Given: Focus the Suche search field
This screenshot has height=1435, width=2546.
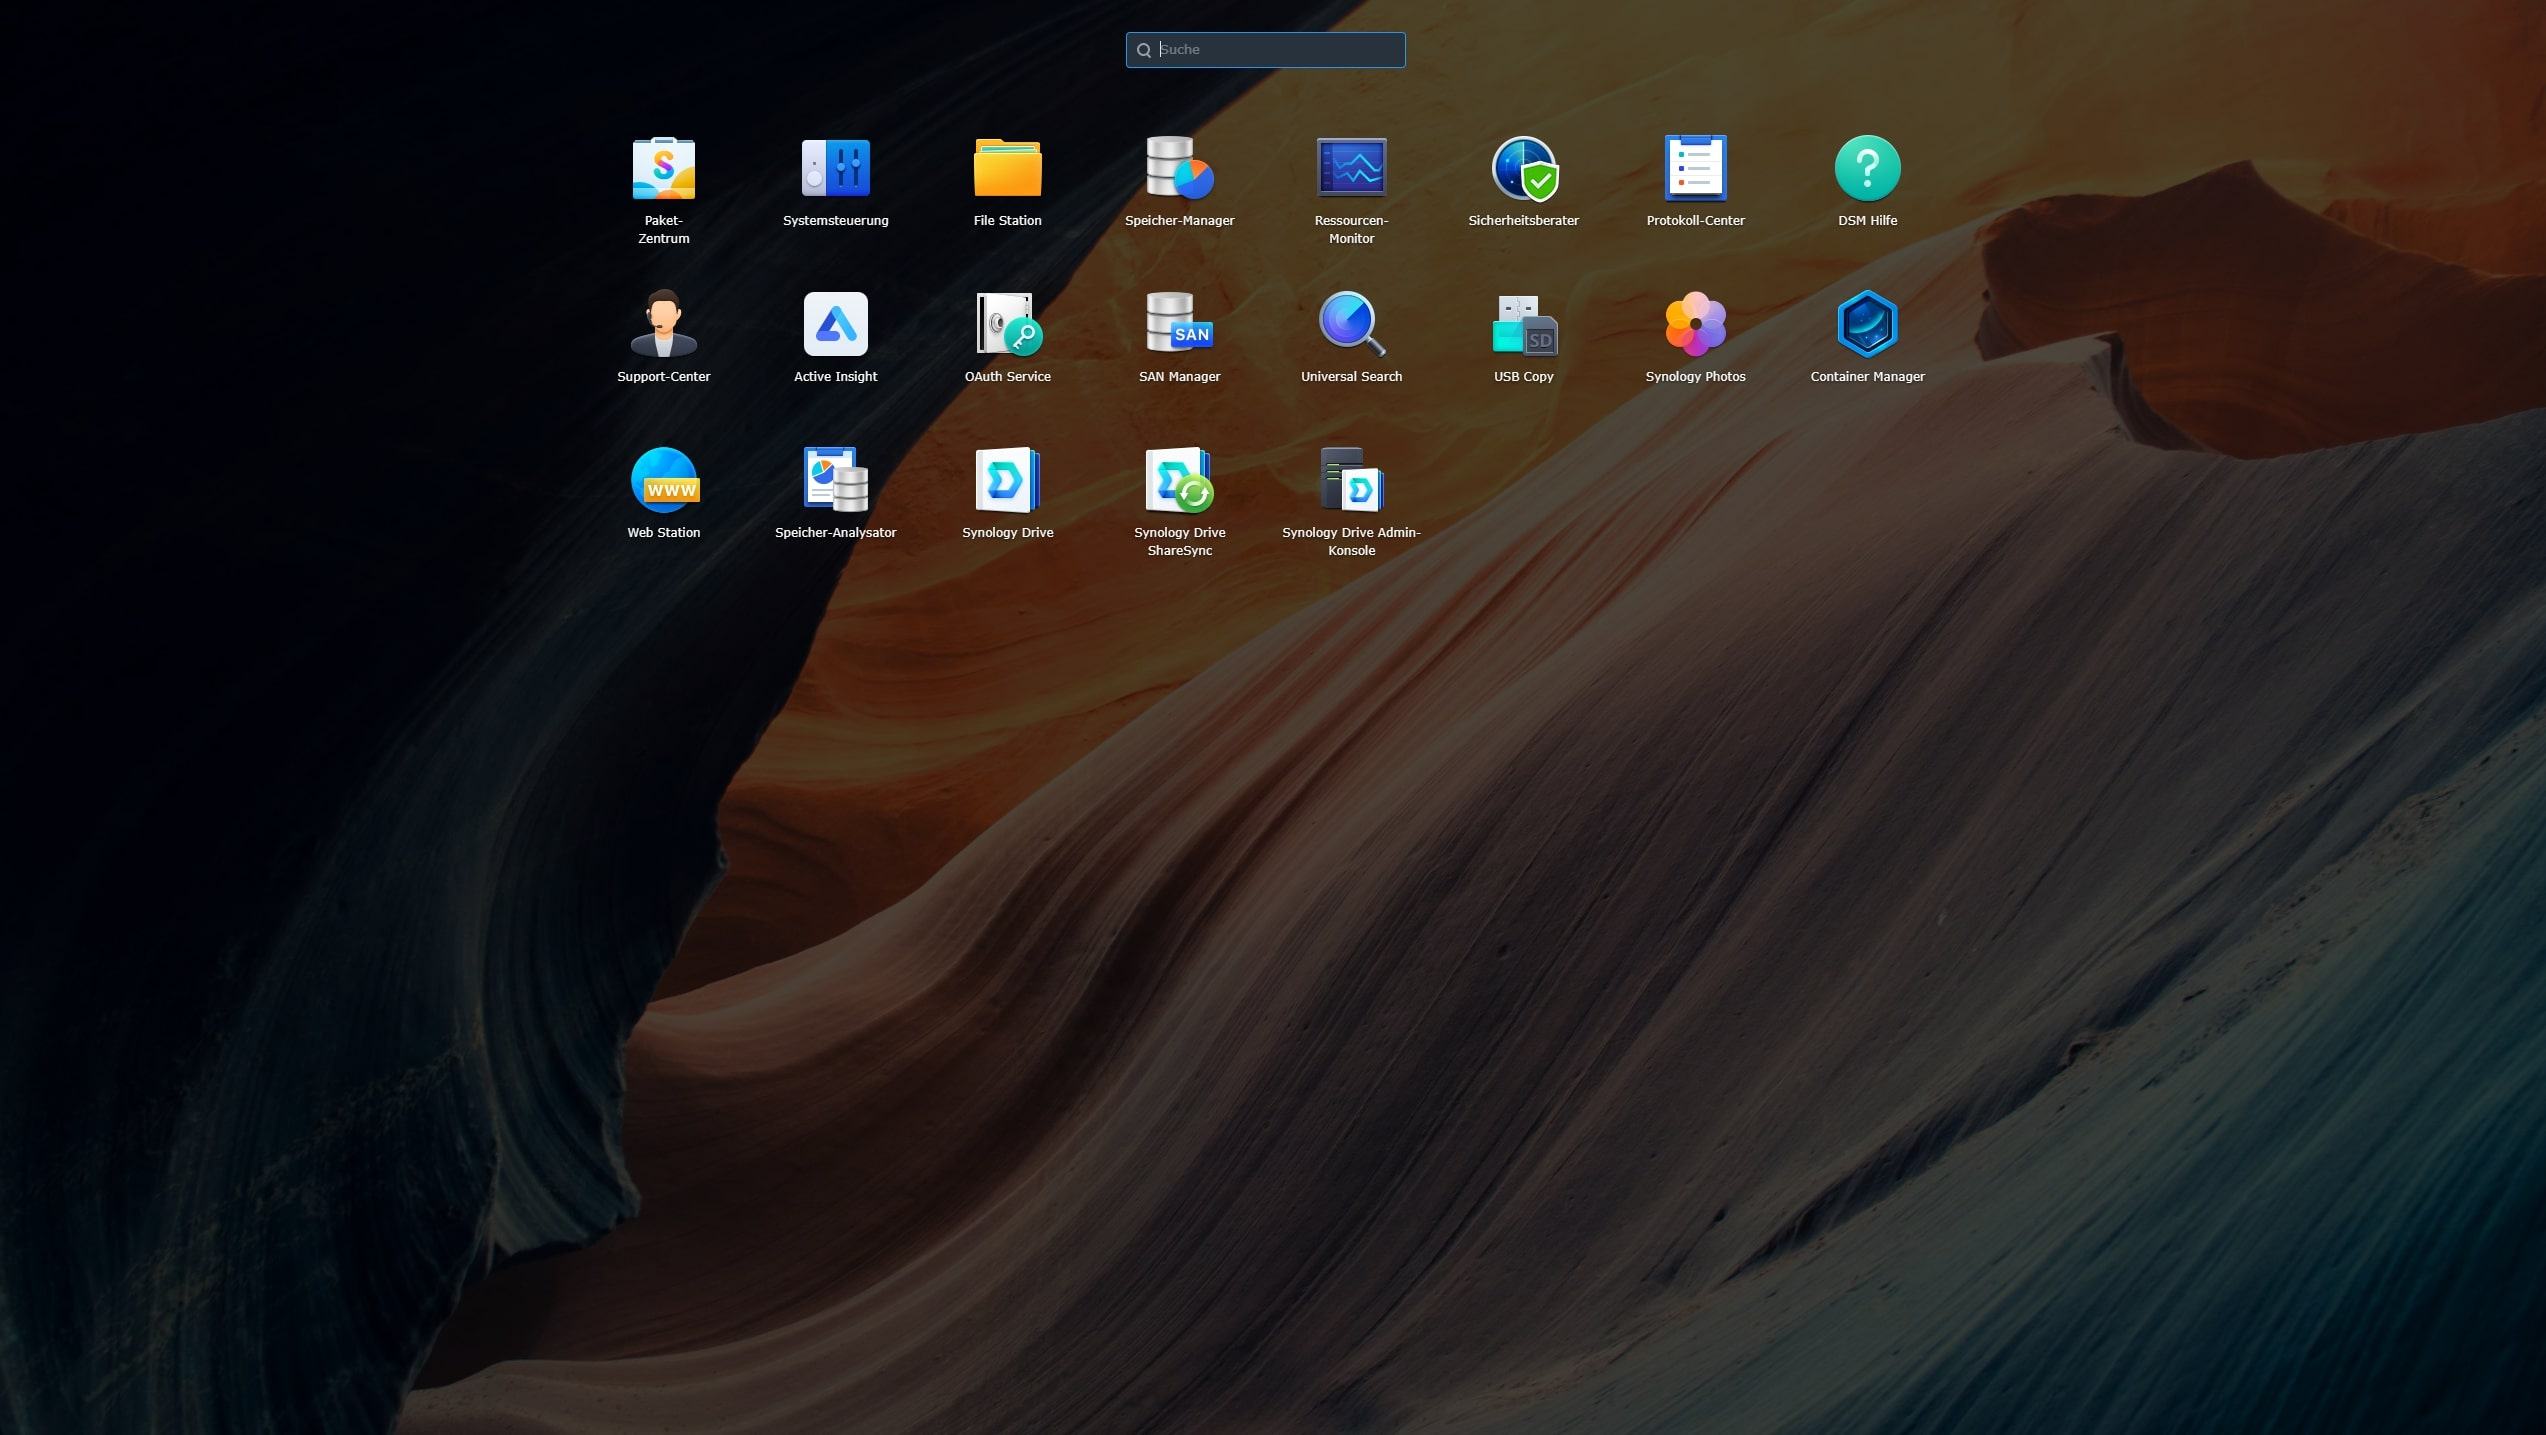Looking at the screenshot, I should 1265,50.
